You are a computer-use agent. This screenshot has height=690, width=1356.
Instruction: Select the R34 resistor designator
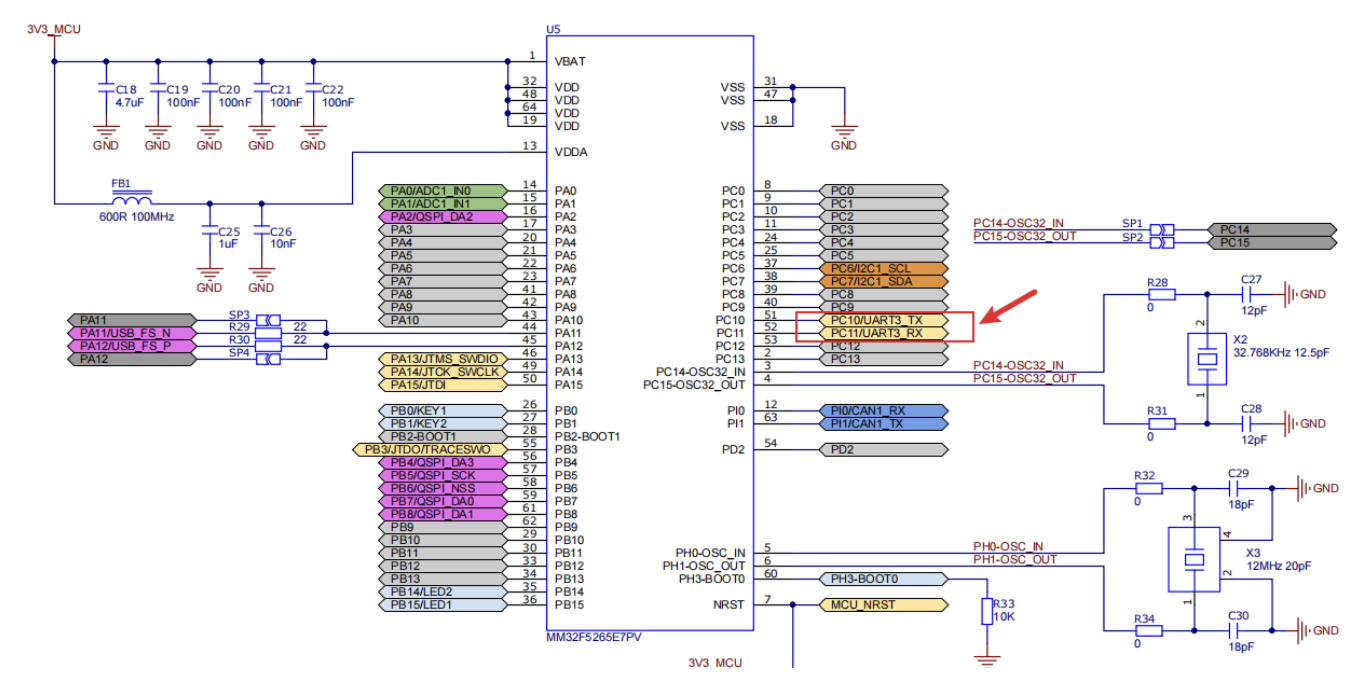pyautogui.click(x=1145, y=619)
